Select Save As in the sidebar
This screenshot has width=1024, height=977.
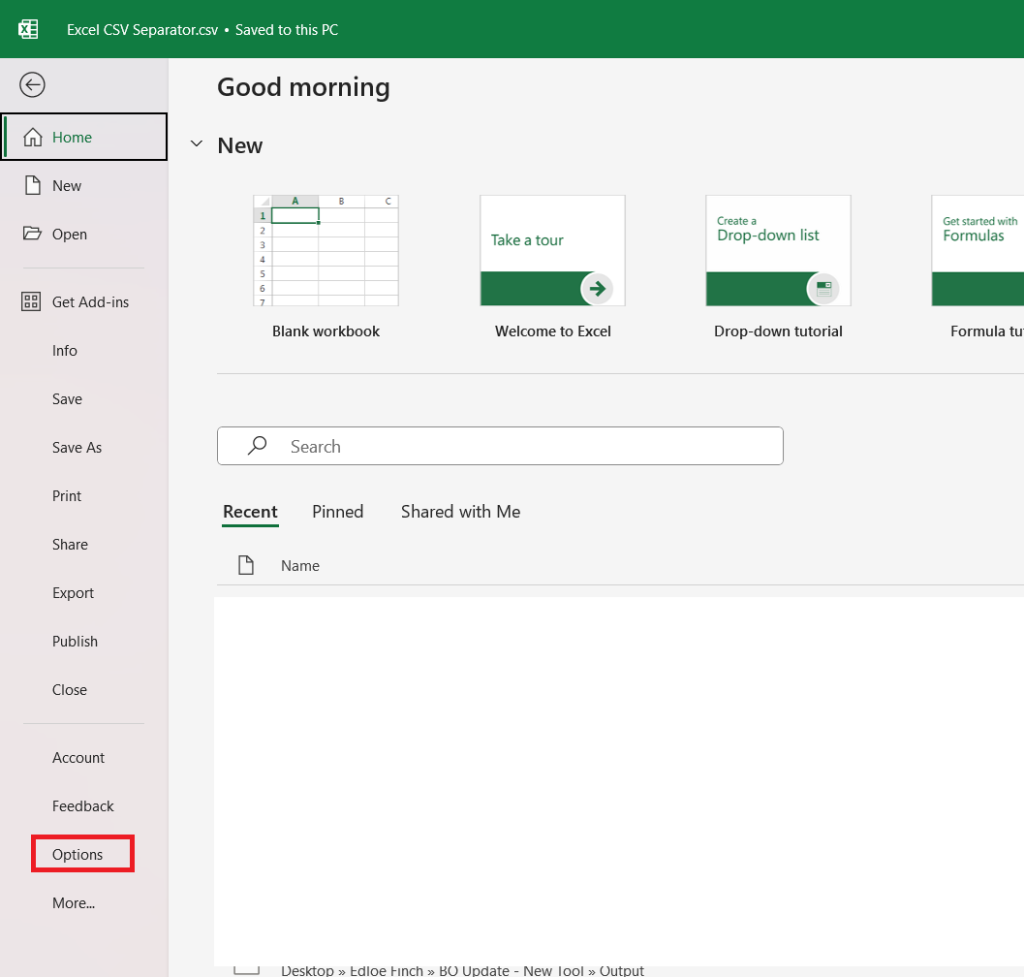(x=77, y=448)
